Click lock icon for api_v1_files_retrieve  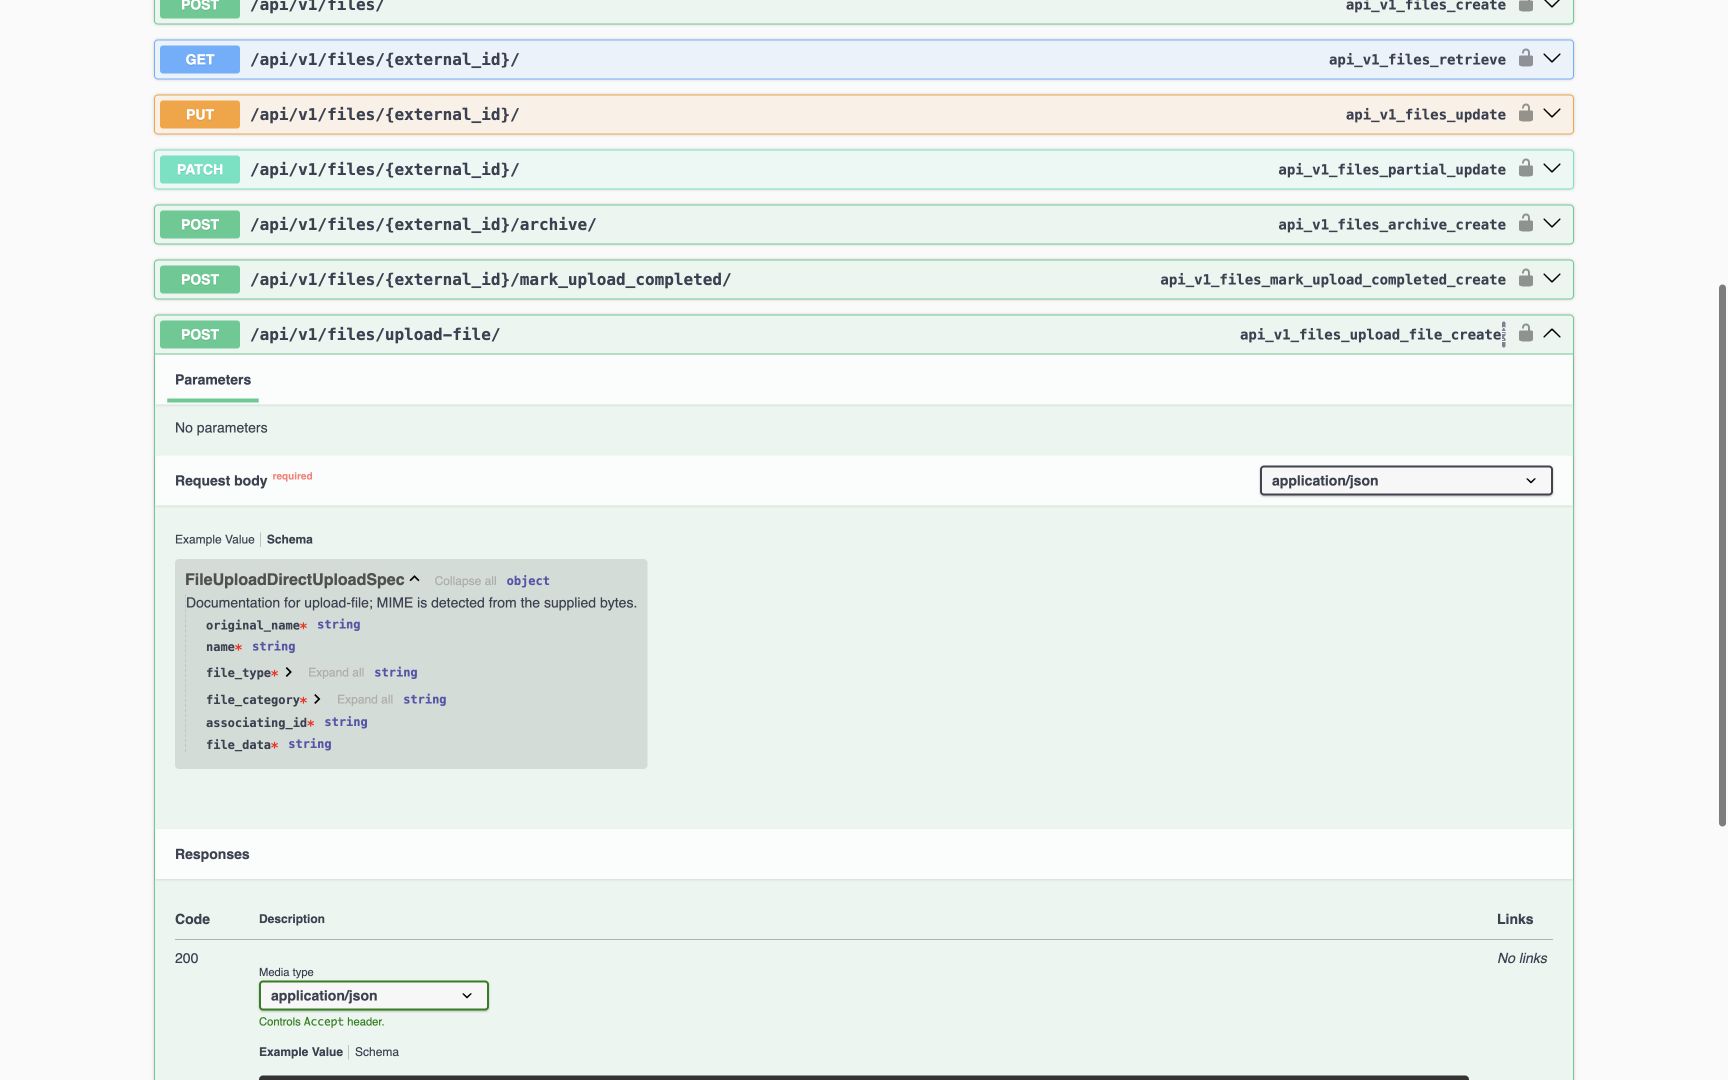click(x=1525, y=58)
